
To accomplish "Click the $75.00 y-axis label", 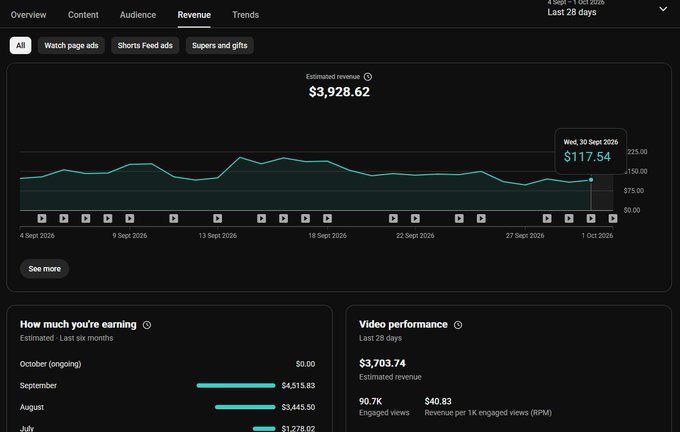I will (x=634, y=191).
